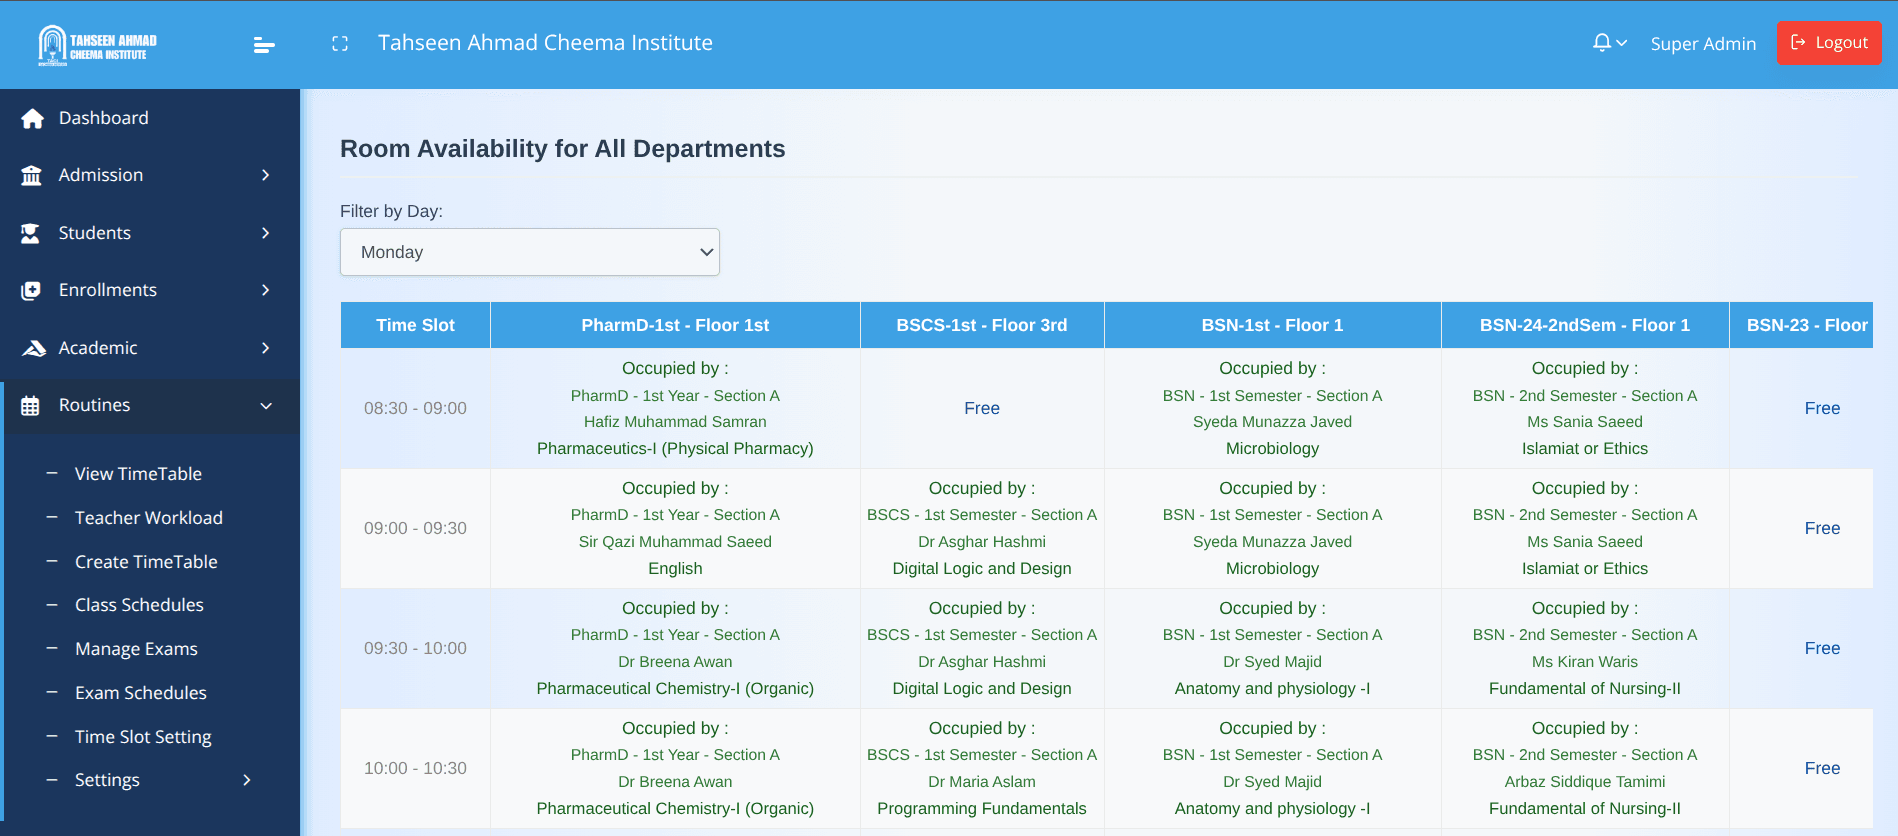
Task: Open Time Slot Setting submenu item
Action: 143,737
